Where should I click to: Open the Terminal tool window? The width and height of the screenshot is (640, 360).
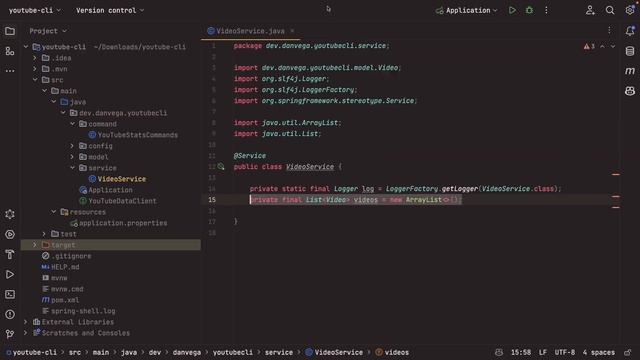click(10, 294)
